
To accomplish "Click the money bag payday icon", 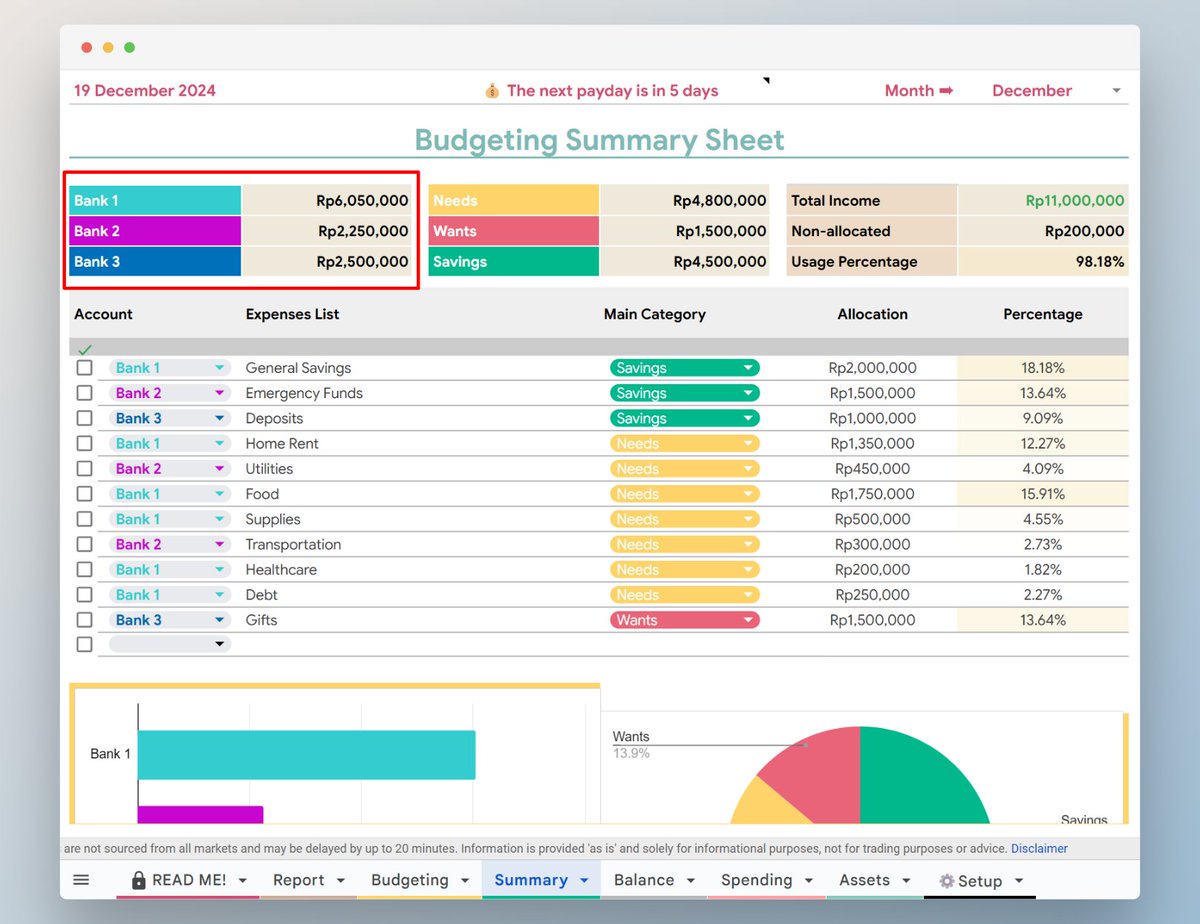I will click(x=492, y=91).
